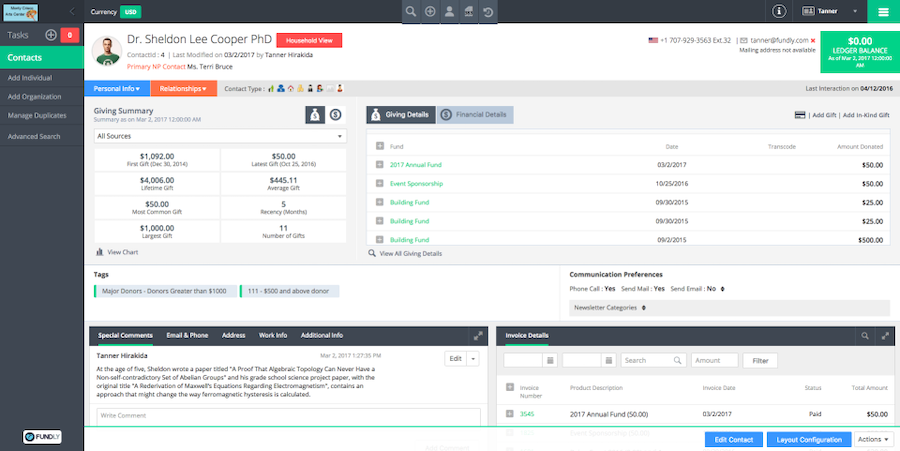Click the invoice Amount input field
Screen dimensions: 900x451
[x=715, y=360]
